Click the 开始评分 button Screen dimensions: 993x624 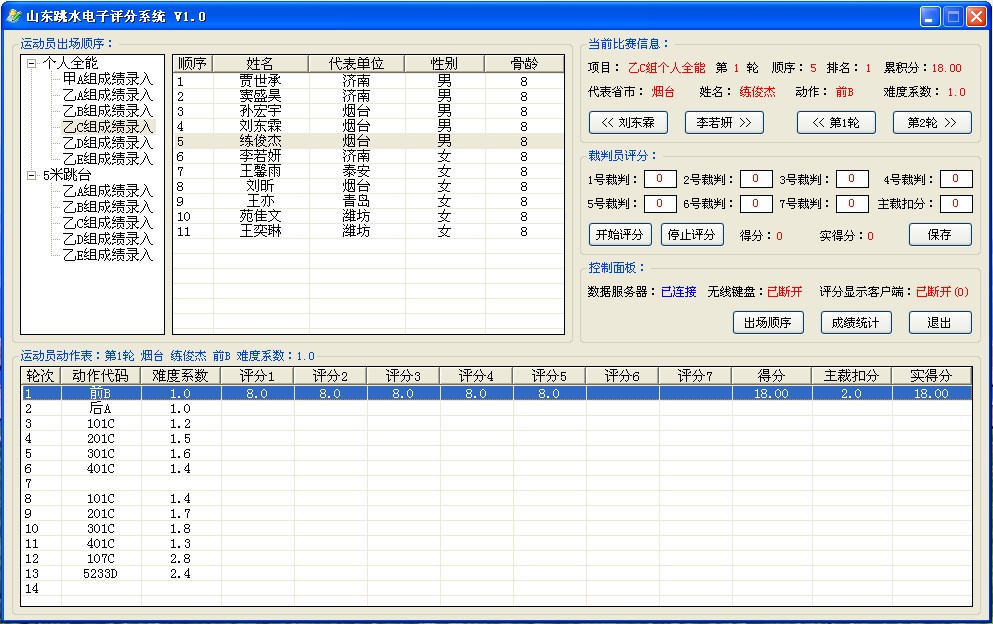620,234
